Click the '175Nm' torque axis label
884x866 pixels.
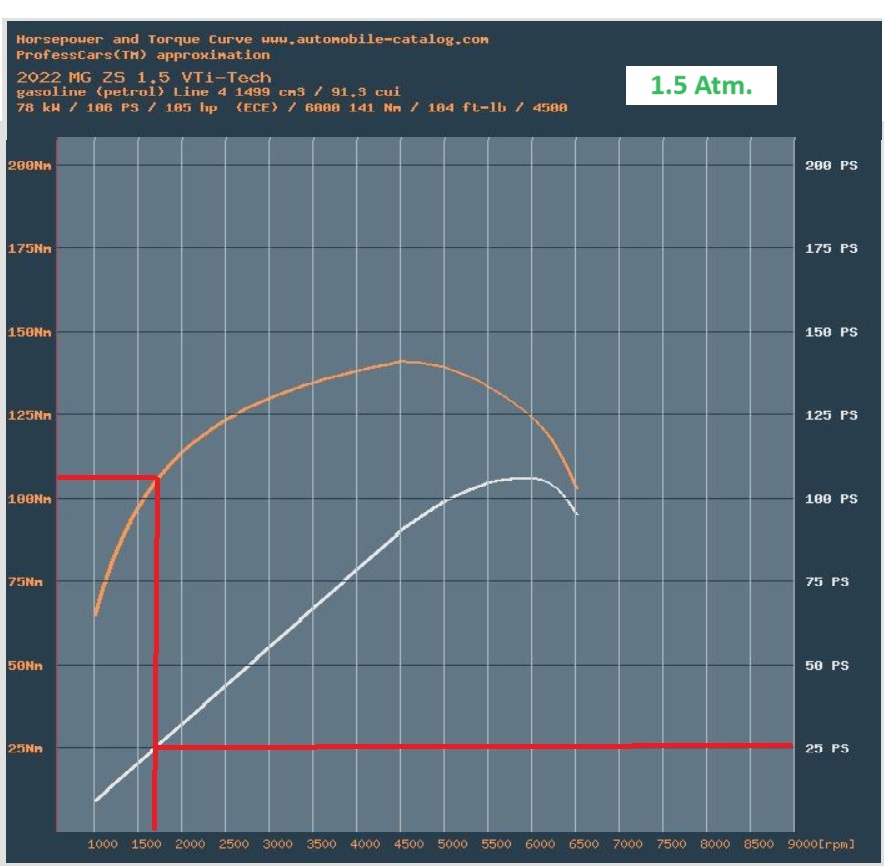click(29, 249)
